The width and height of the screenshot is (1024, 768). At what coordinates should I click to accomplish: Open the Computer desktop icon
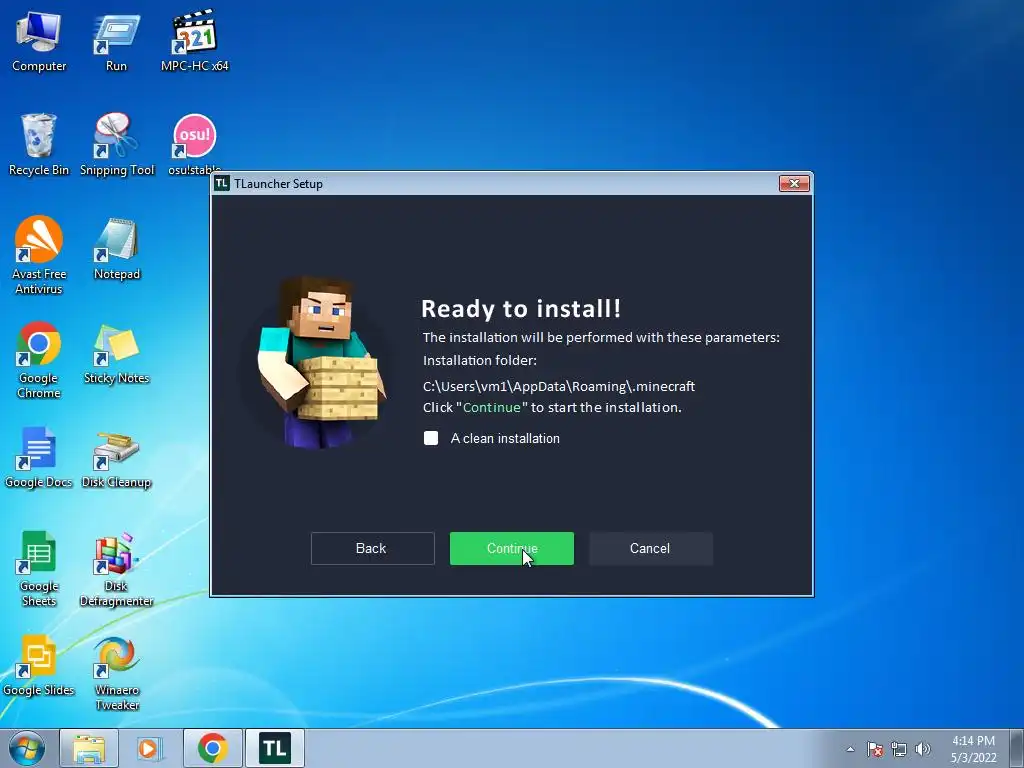point(39,40)
